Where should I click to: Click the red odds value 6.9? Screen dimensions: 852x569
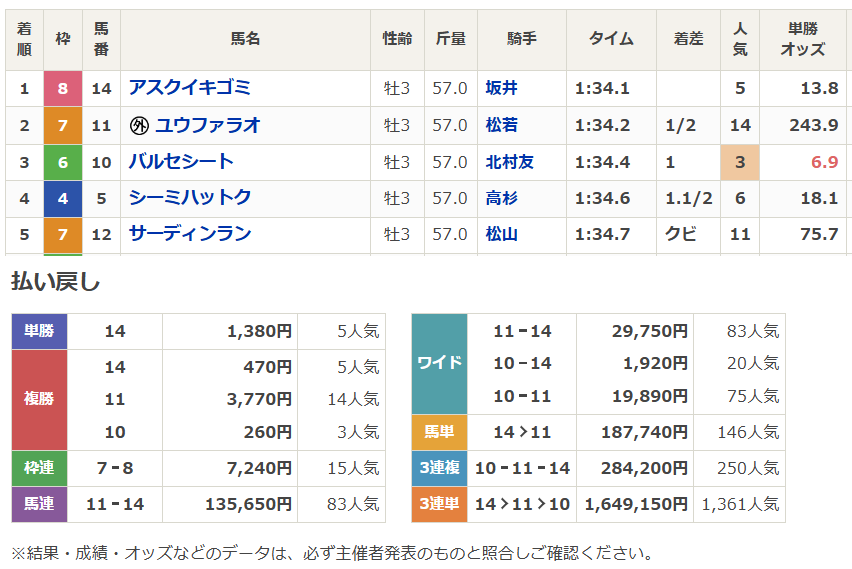tap(824, 162)
